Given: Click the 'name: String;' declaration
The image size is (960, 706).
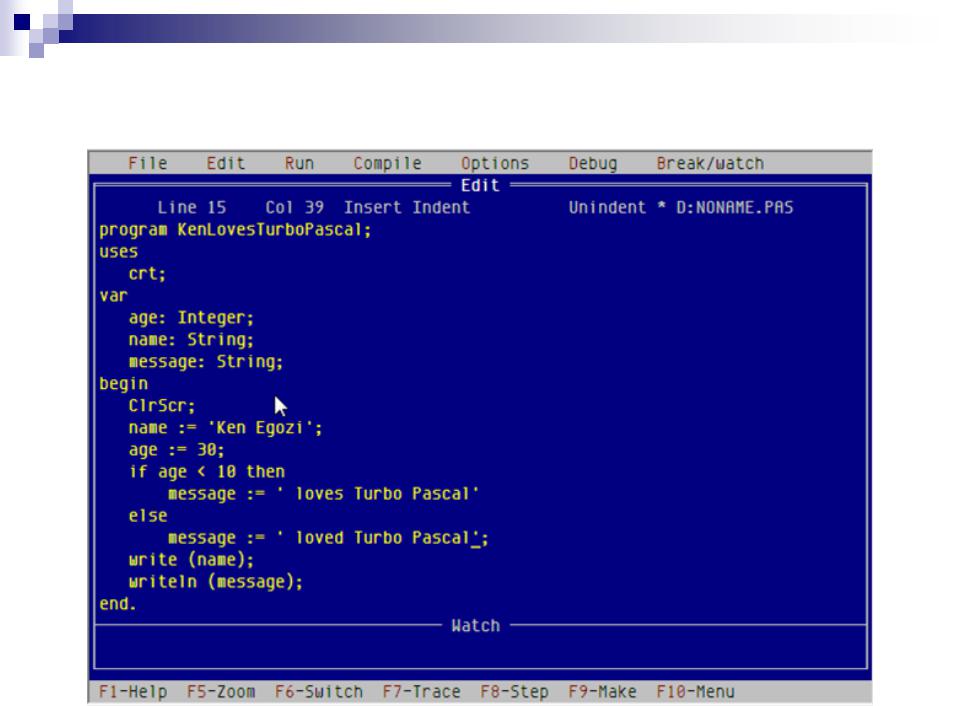Looking at the screenshot, I should (x=192, y=340).
